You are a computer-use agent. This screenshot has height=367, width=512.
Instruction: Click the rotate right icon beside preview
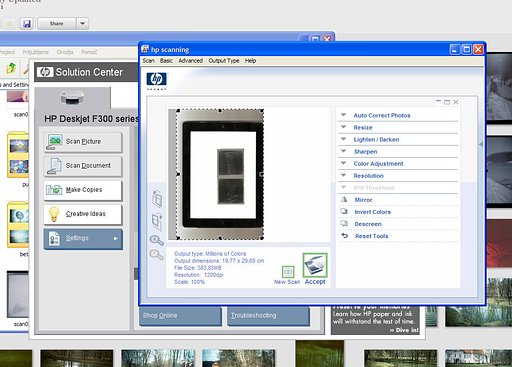coord(157,222)
